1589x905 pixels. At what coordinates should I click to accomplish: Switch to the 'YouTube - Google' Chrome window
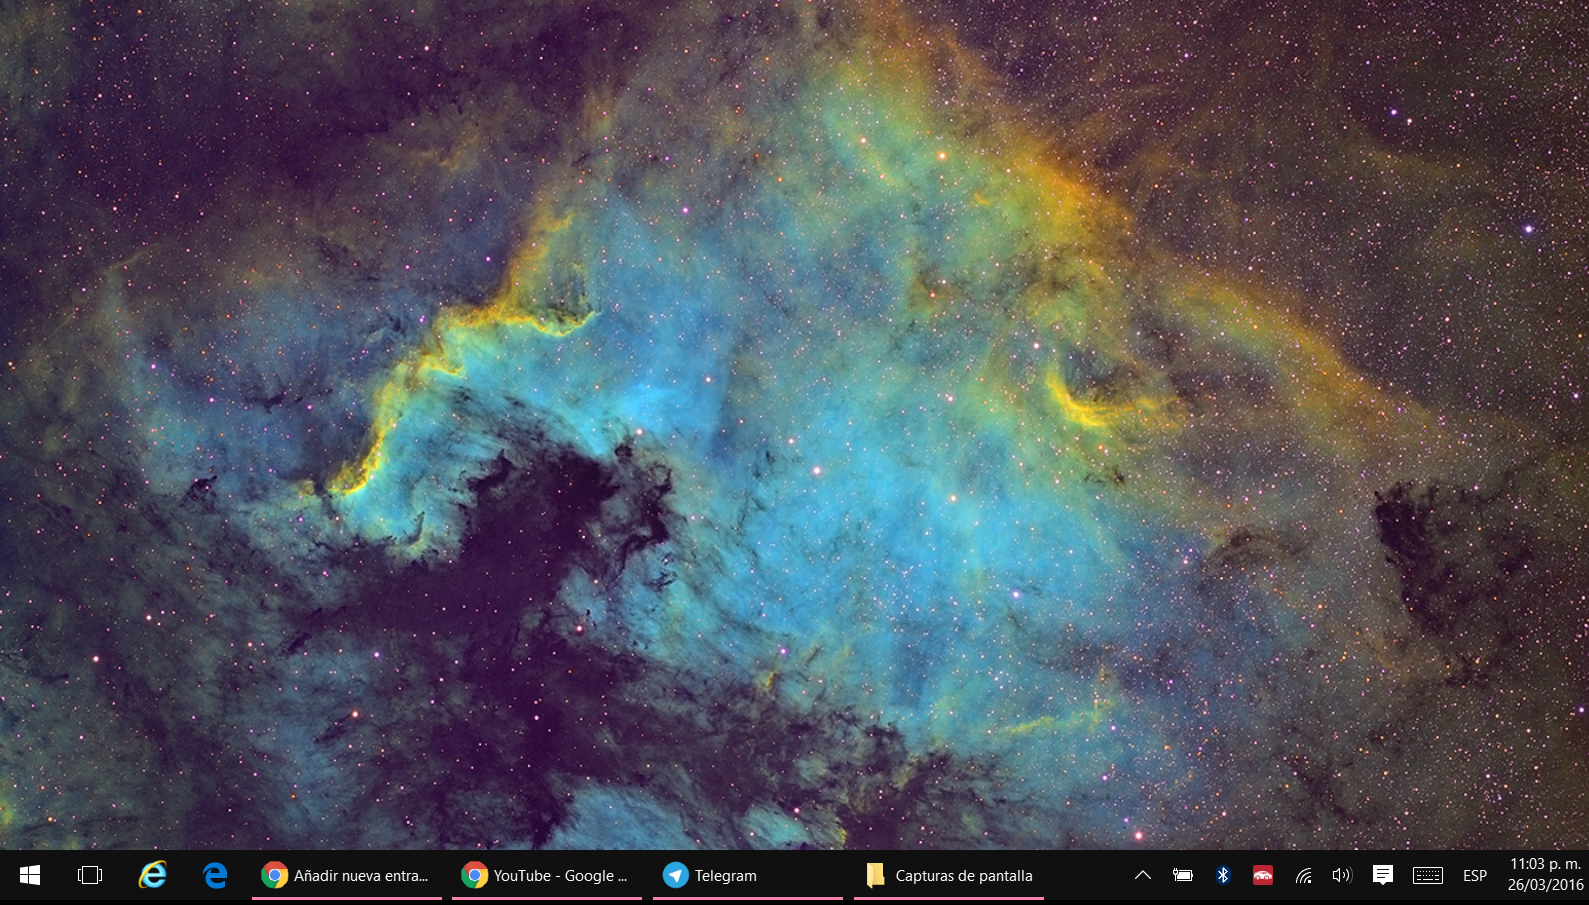(x=546, y=876)
